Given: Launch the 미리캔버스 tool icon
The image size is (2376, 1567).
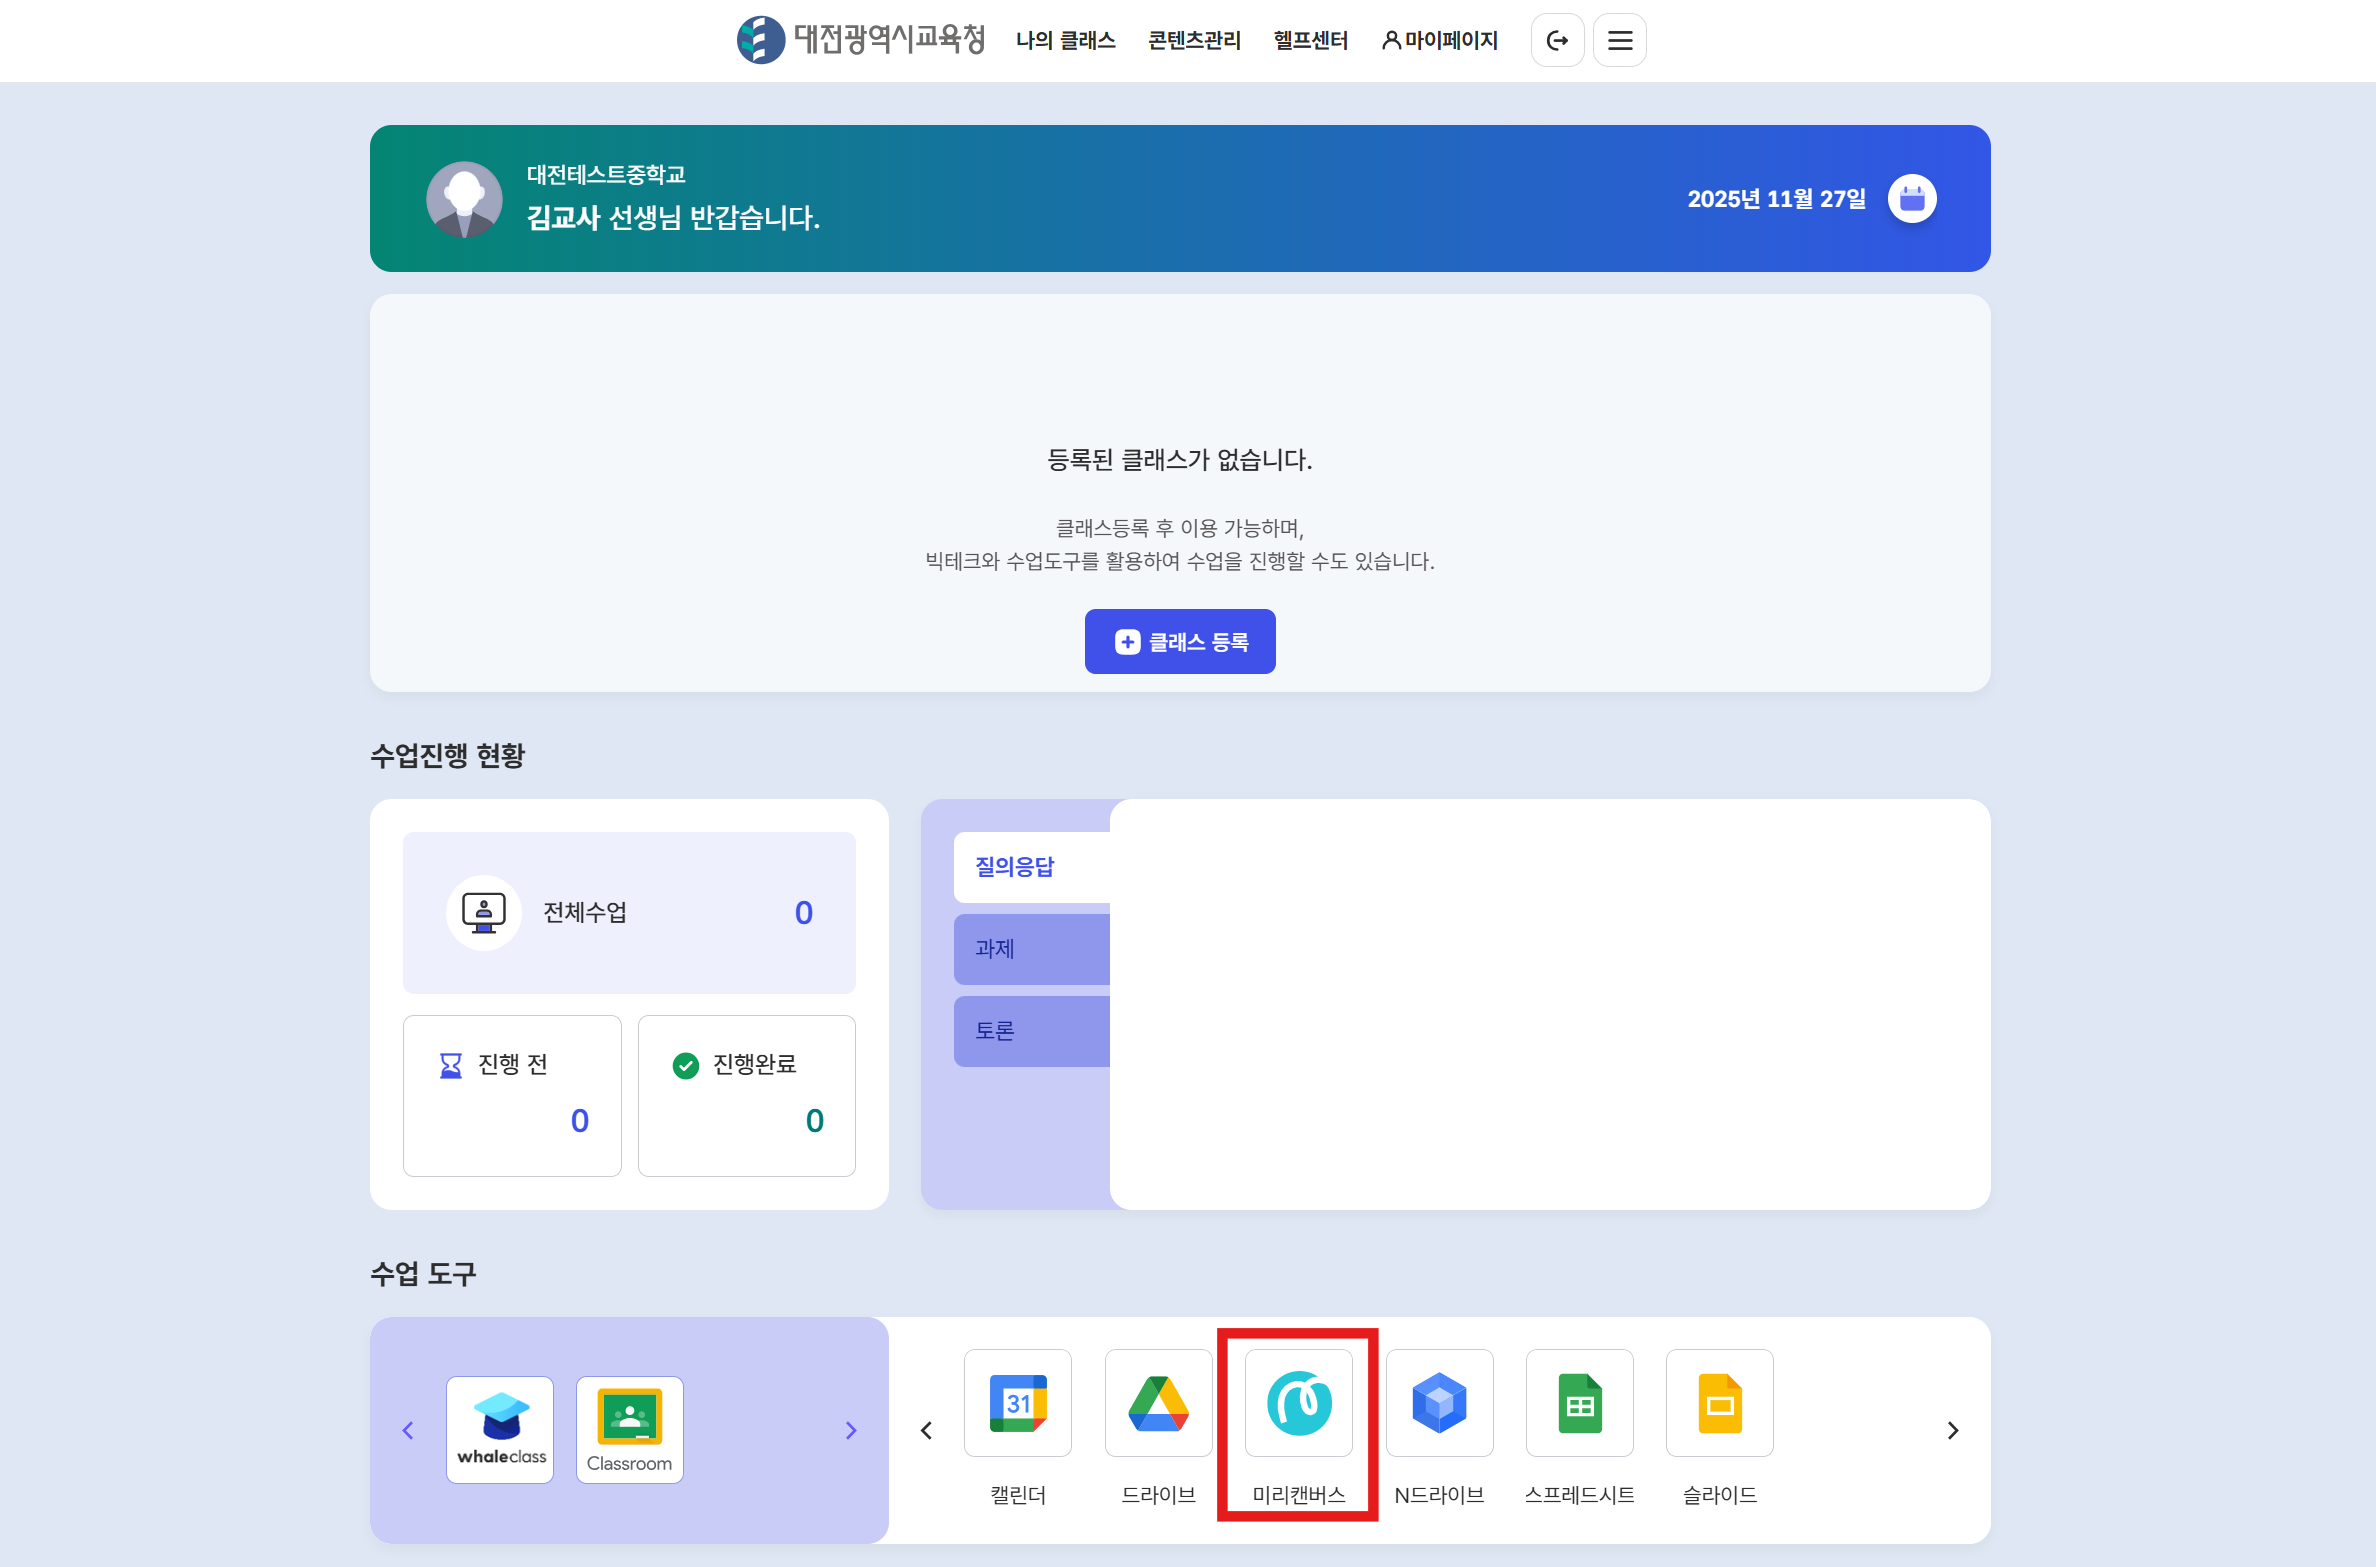Looking at the screenshot, I should tap(1298, 1402).
